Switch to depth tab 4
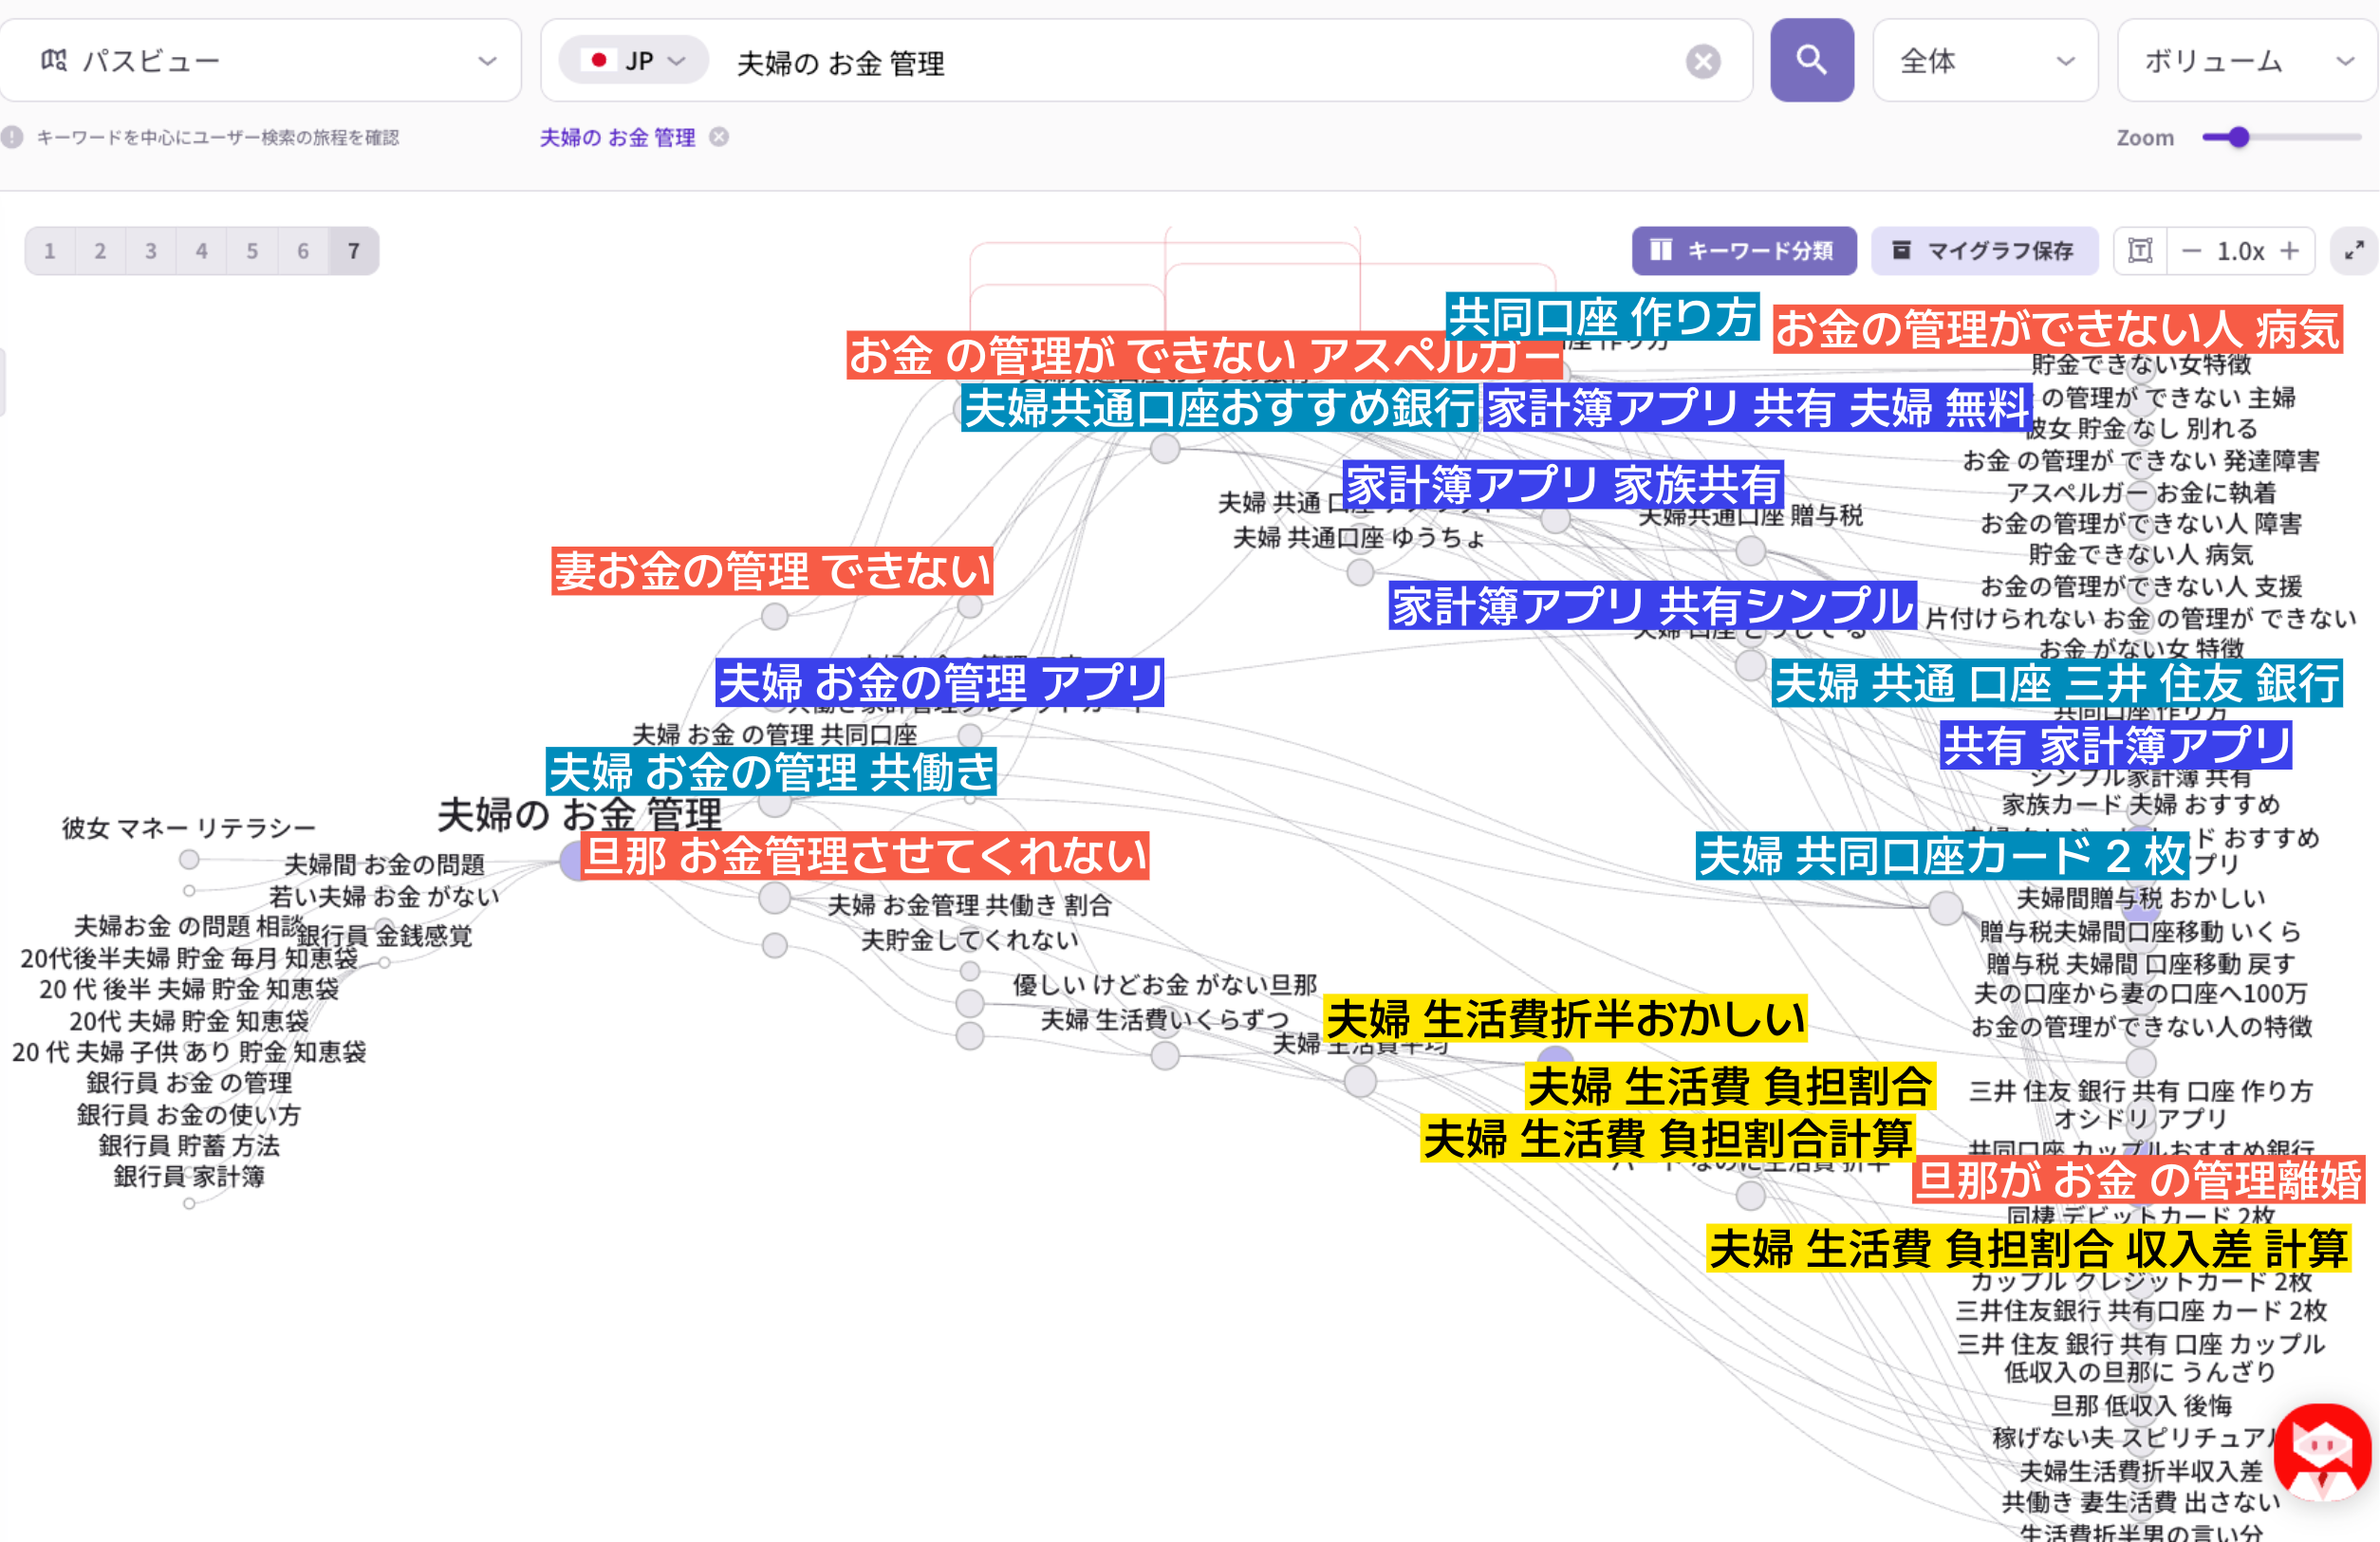Image resolution: width=2380 pixels, height=1542 pixels. point(202,250)
